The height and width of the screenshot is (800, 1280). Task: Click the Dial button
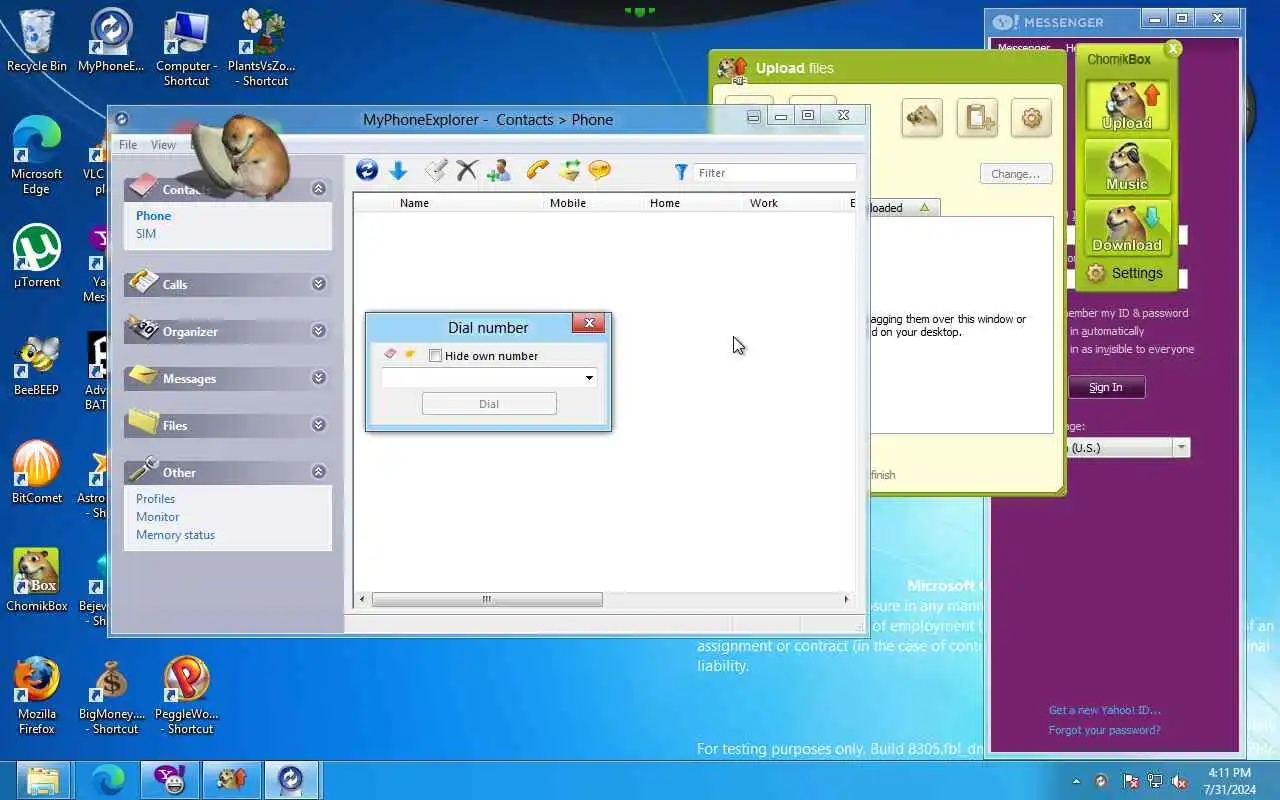[489, 404]
